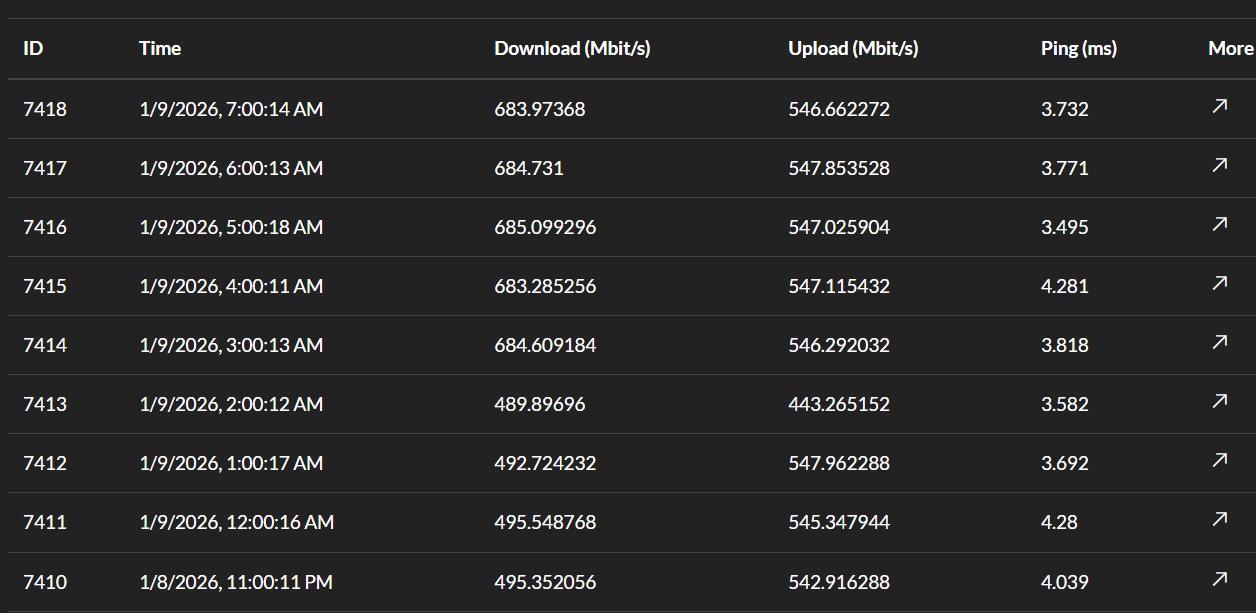This screenshot has width=1256, height=613.
Task: Open the arrow icon in row 7411
Action: 1219,519
